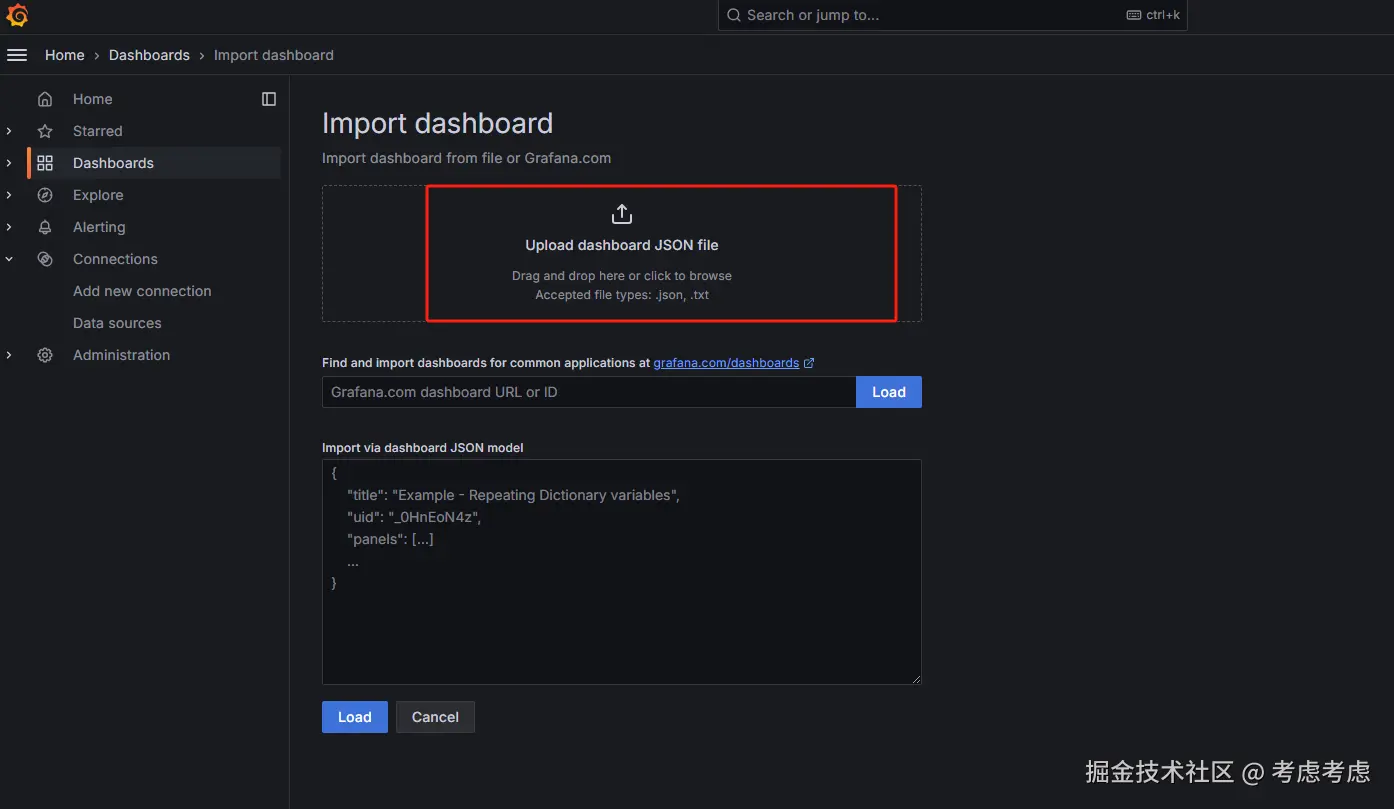
Task: Click the Administration gear icon
Action: pyautogui.click(x=45, y=355)
